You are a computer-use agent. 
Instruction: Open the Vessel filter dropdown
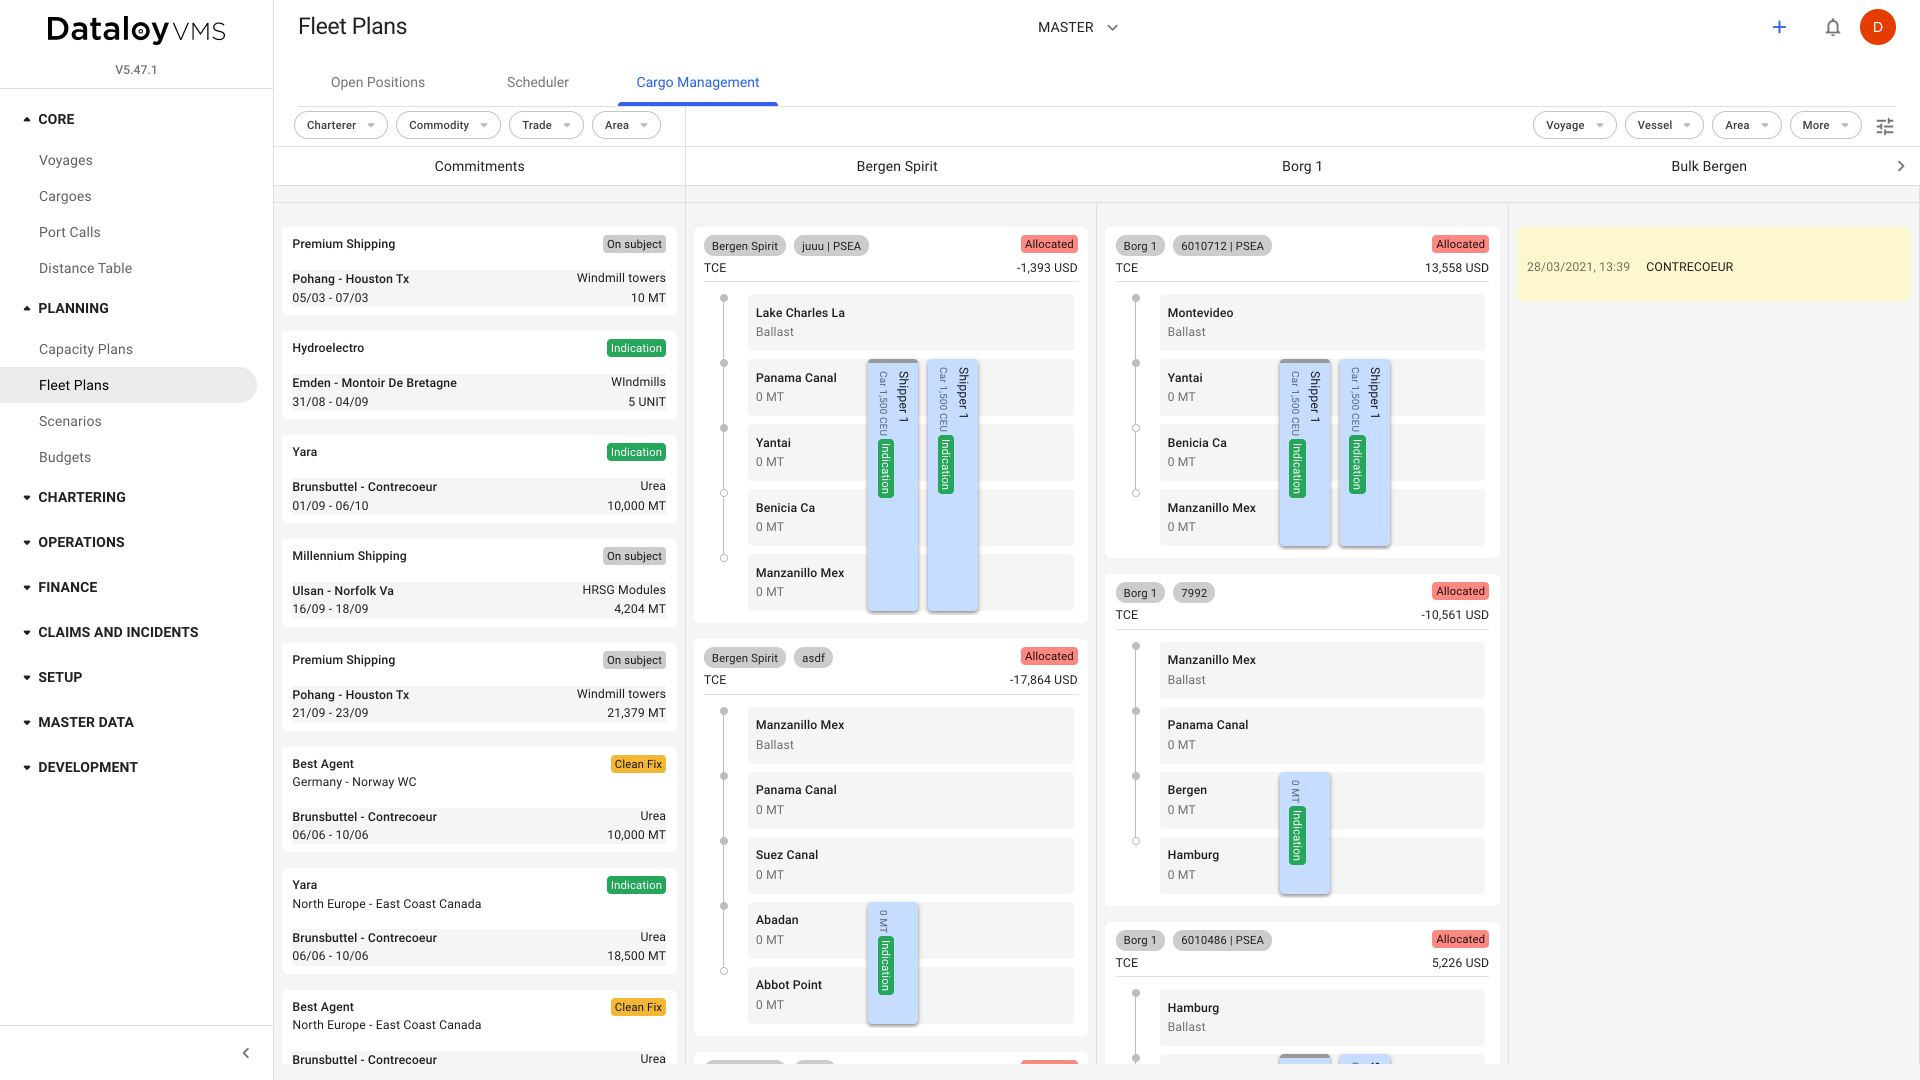pyautogui.click(x=1663, y=125)
